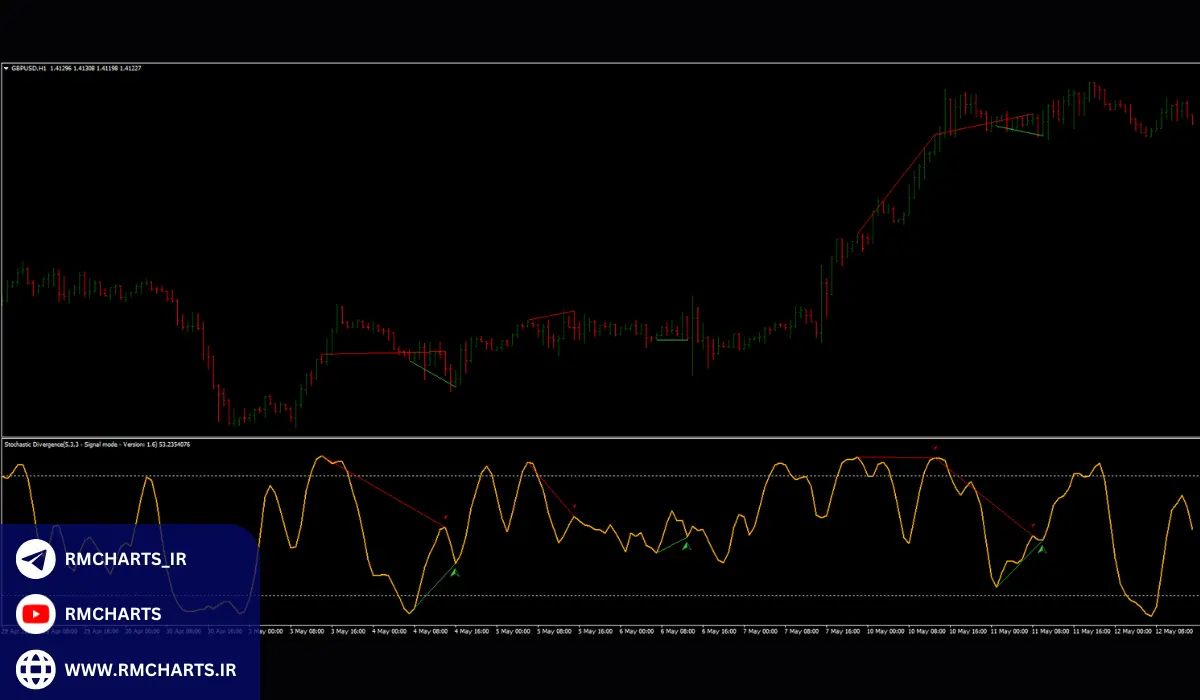Viewport: 1200px width, 700px height.
Task: Click the YouTube play icon
Action: [36, 614]
